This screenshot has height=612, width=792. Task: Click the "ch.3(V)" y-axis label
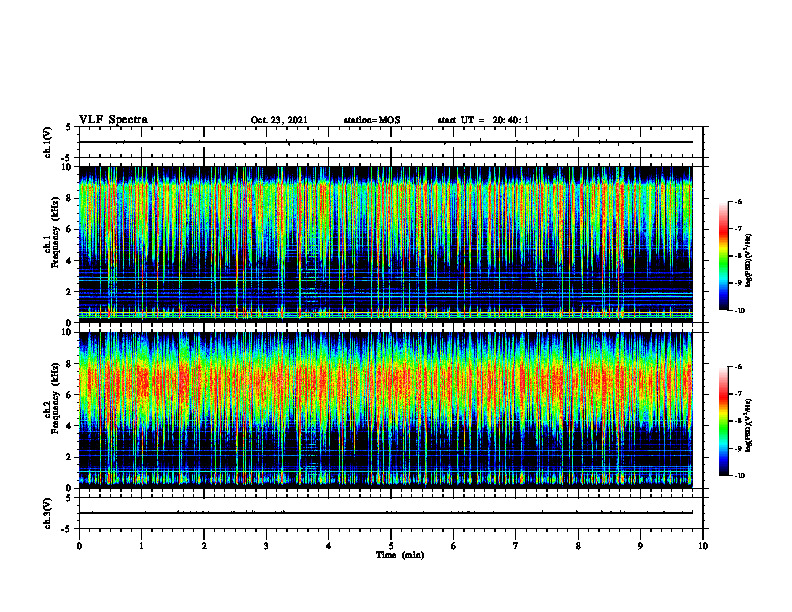47,513
